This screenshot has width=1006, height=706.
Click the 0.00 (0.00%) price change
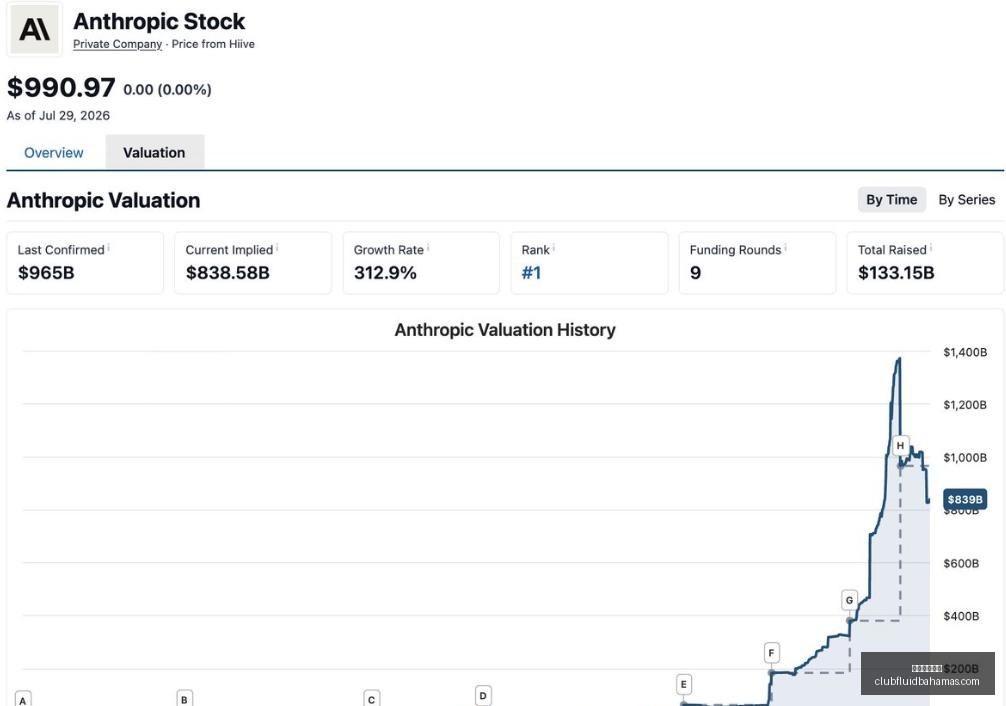(167, 90)
